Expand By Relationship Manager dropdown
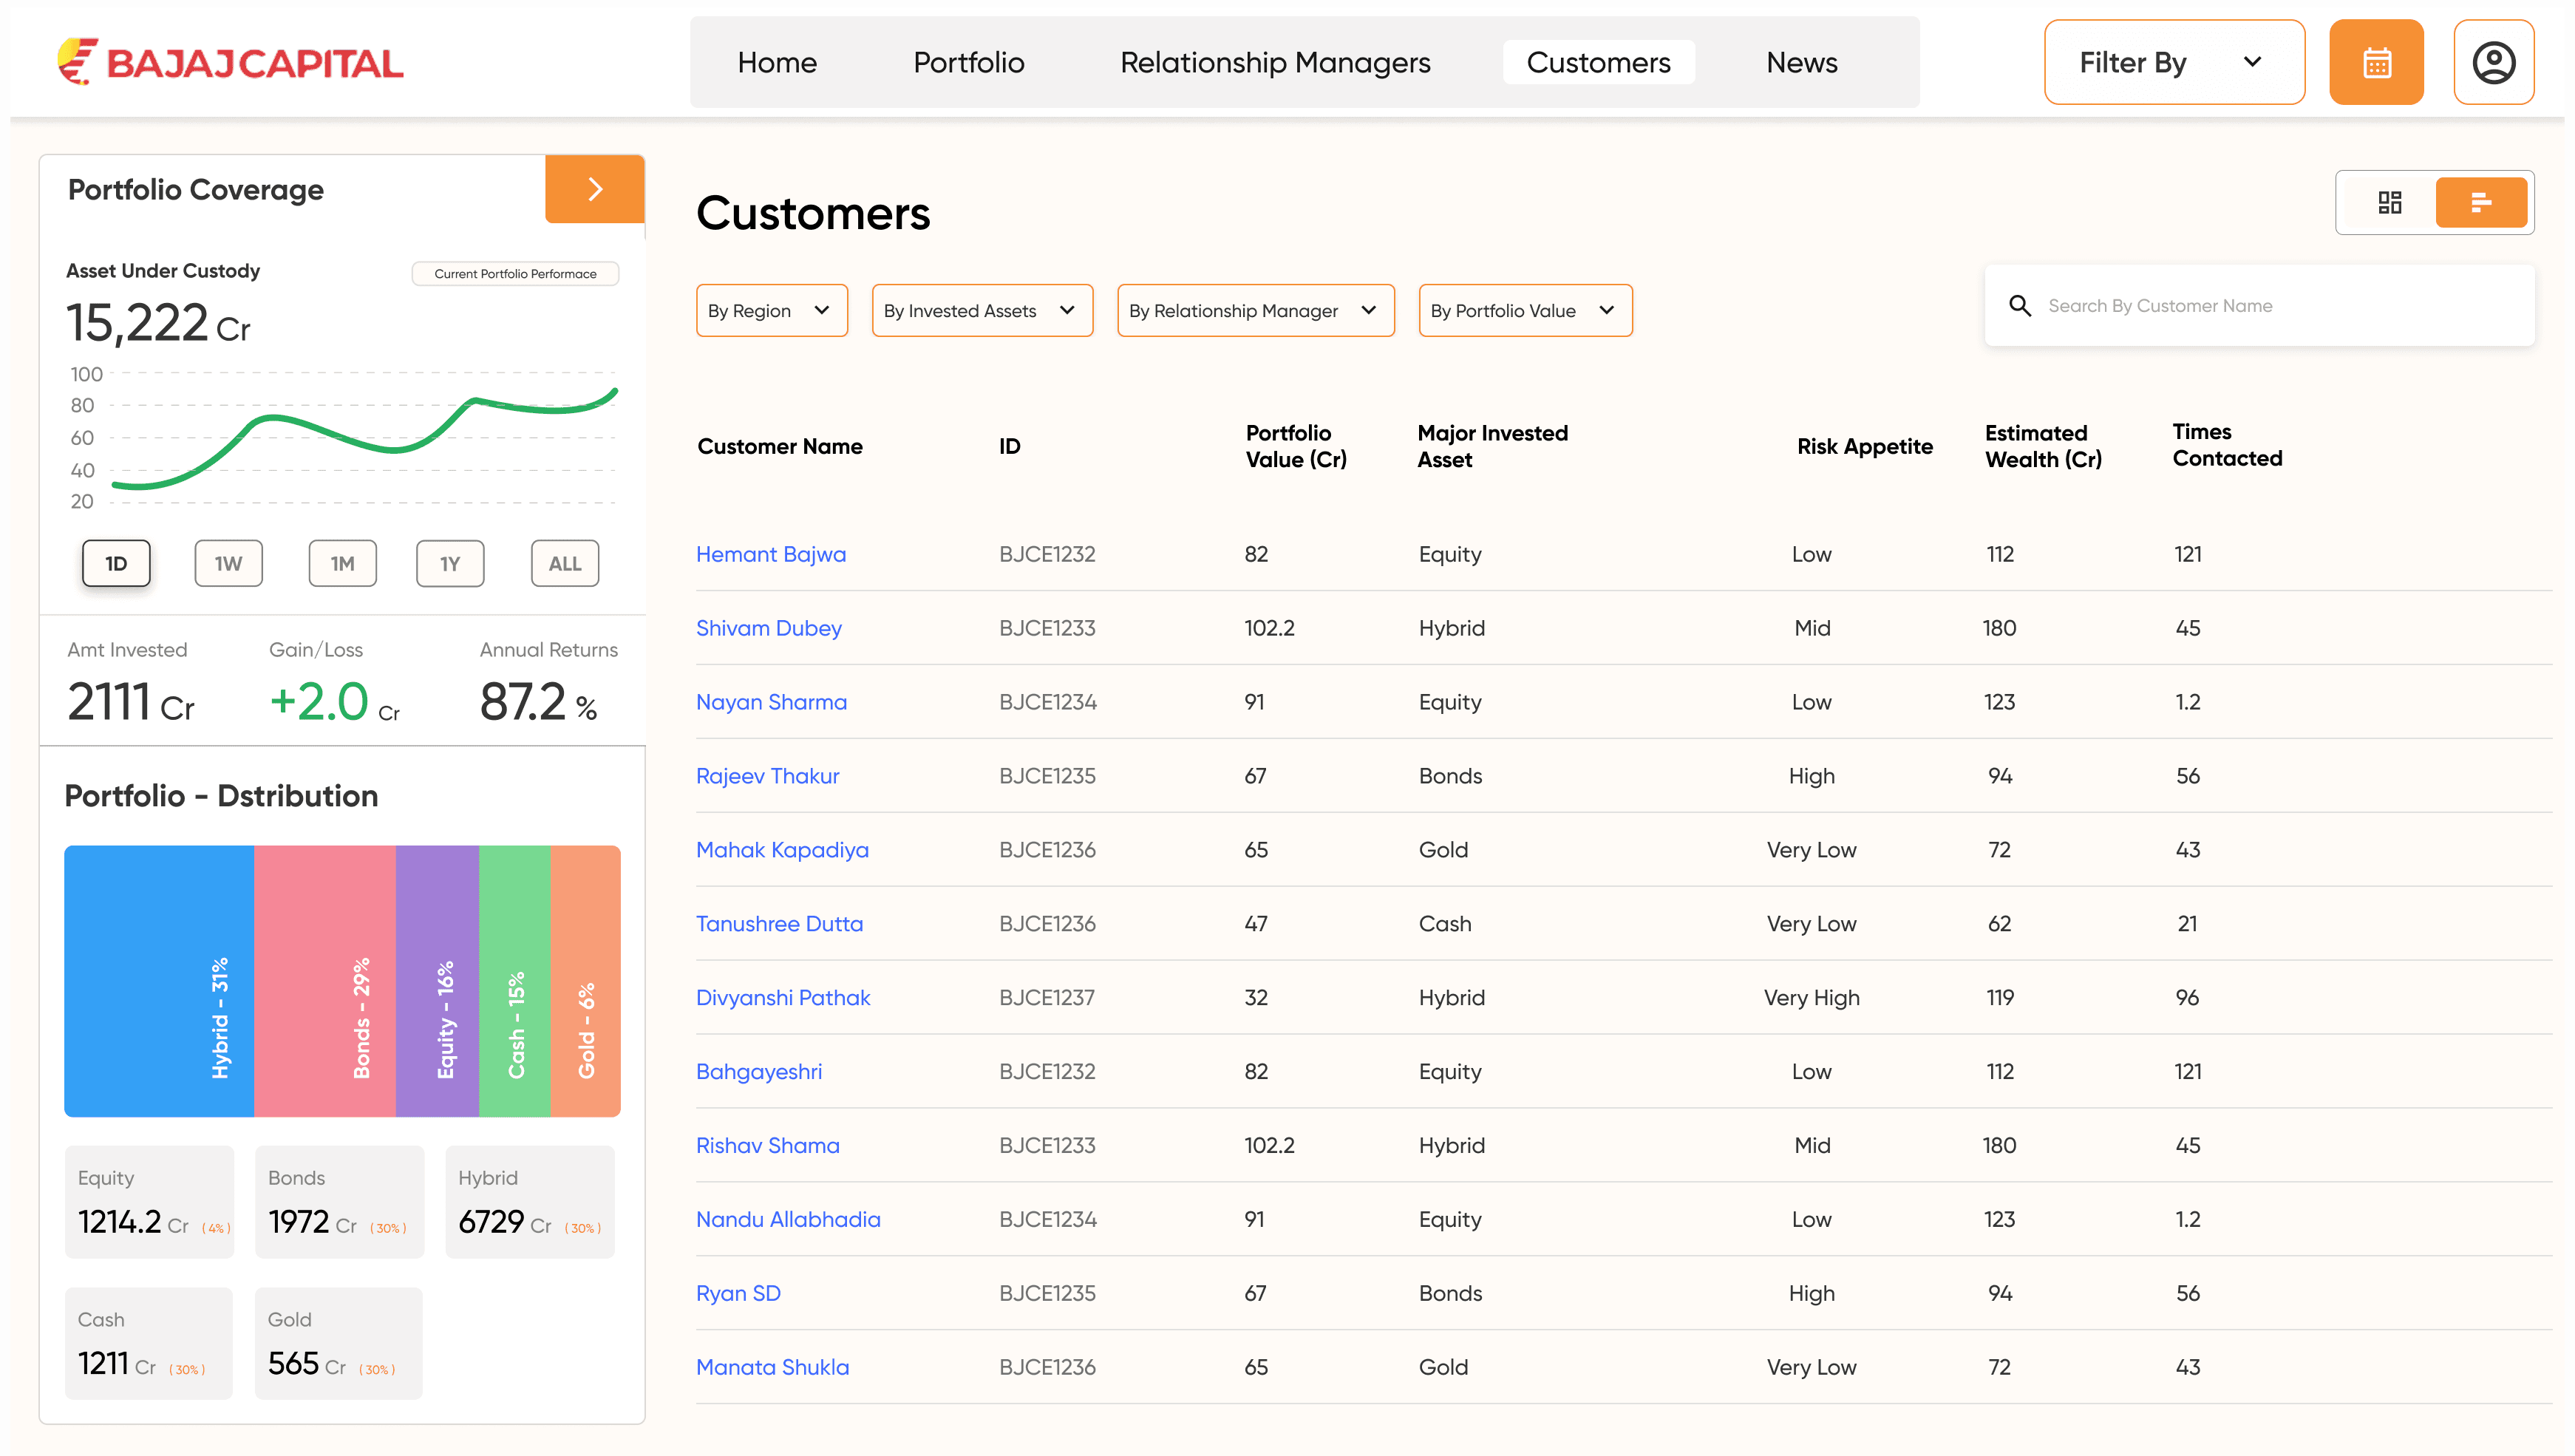Image resolution: width=2575 pixels, height=1456 pixels. [1254, 311]
